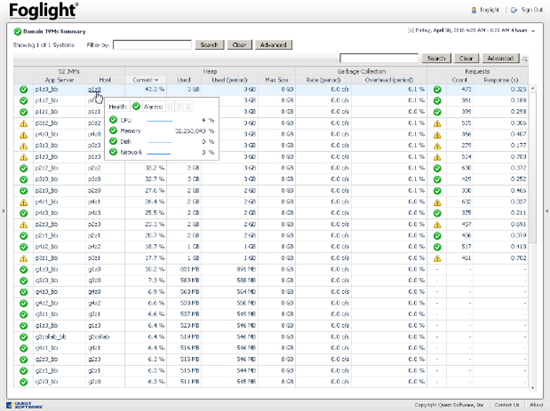Open the p1z0_bb app server link
The height and width of the screenshot is (411, 550).
click(46, 89)
